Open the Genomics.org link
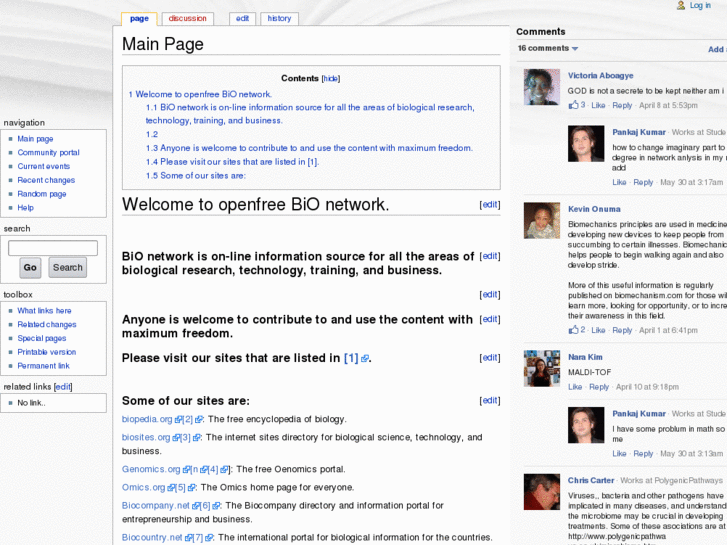The height and width of the screenshot is (545, 727). coord(151,469)
